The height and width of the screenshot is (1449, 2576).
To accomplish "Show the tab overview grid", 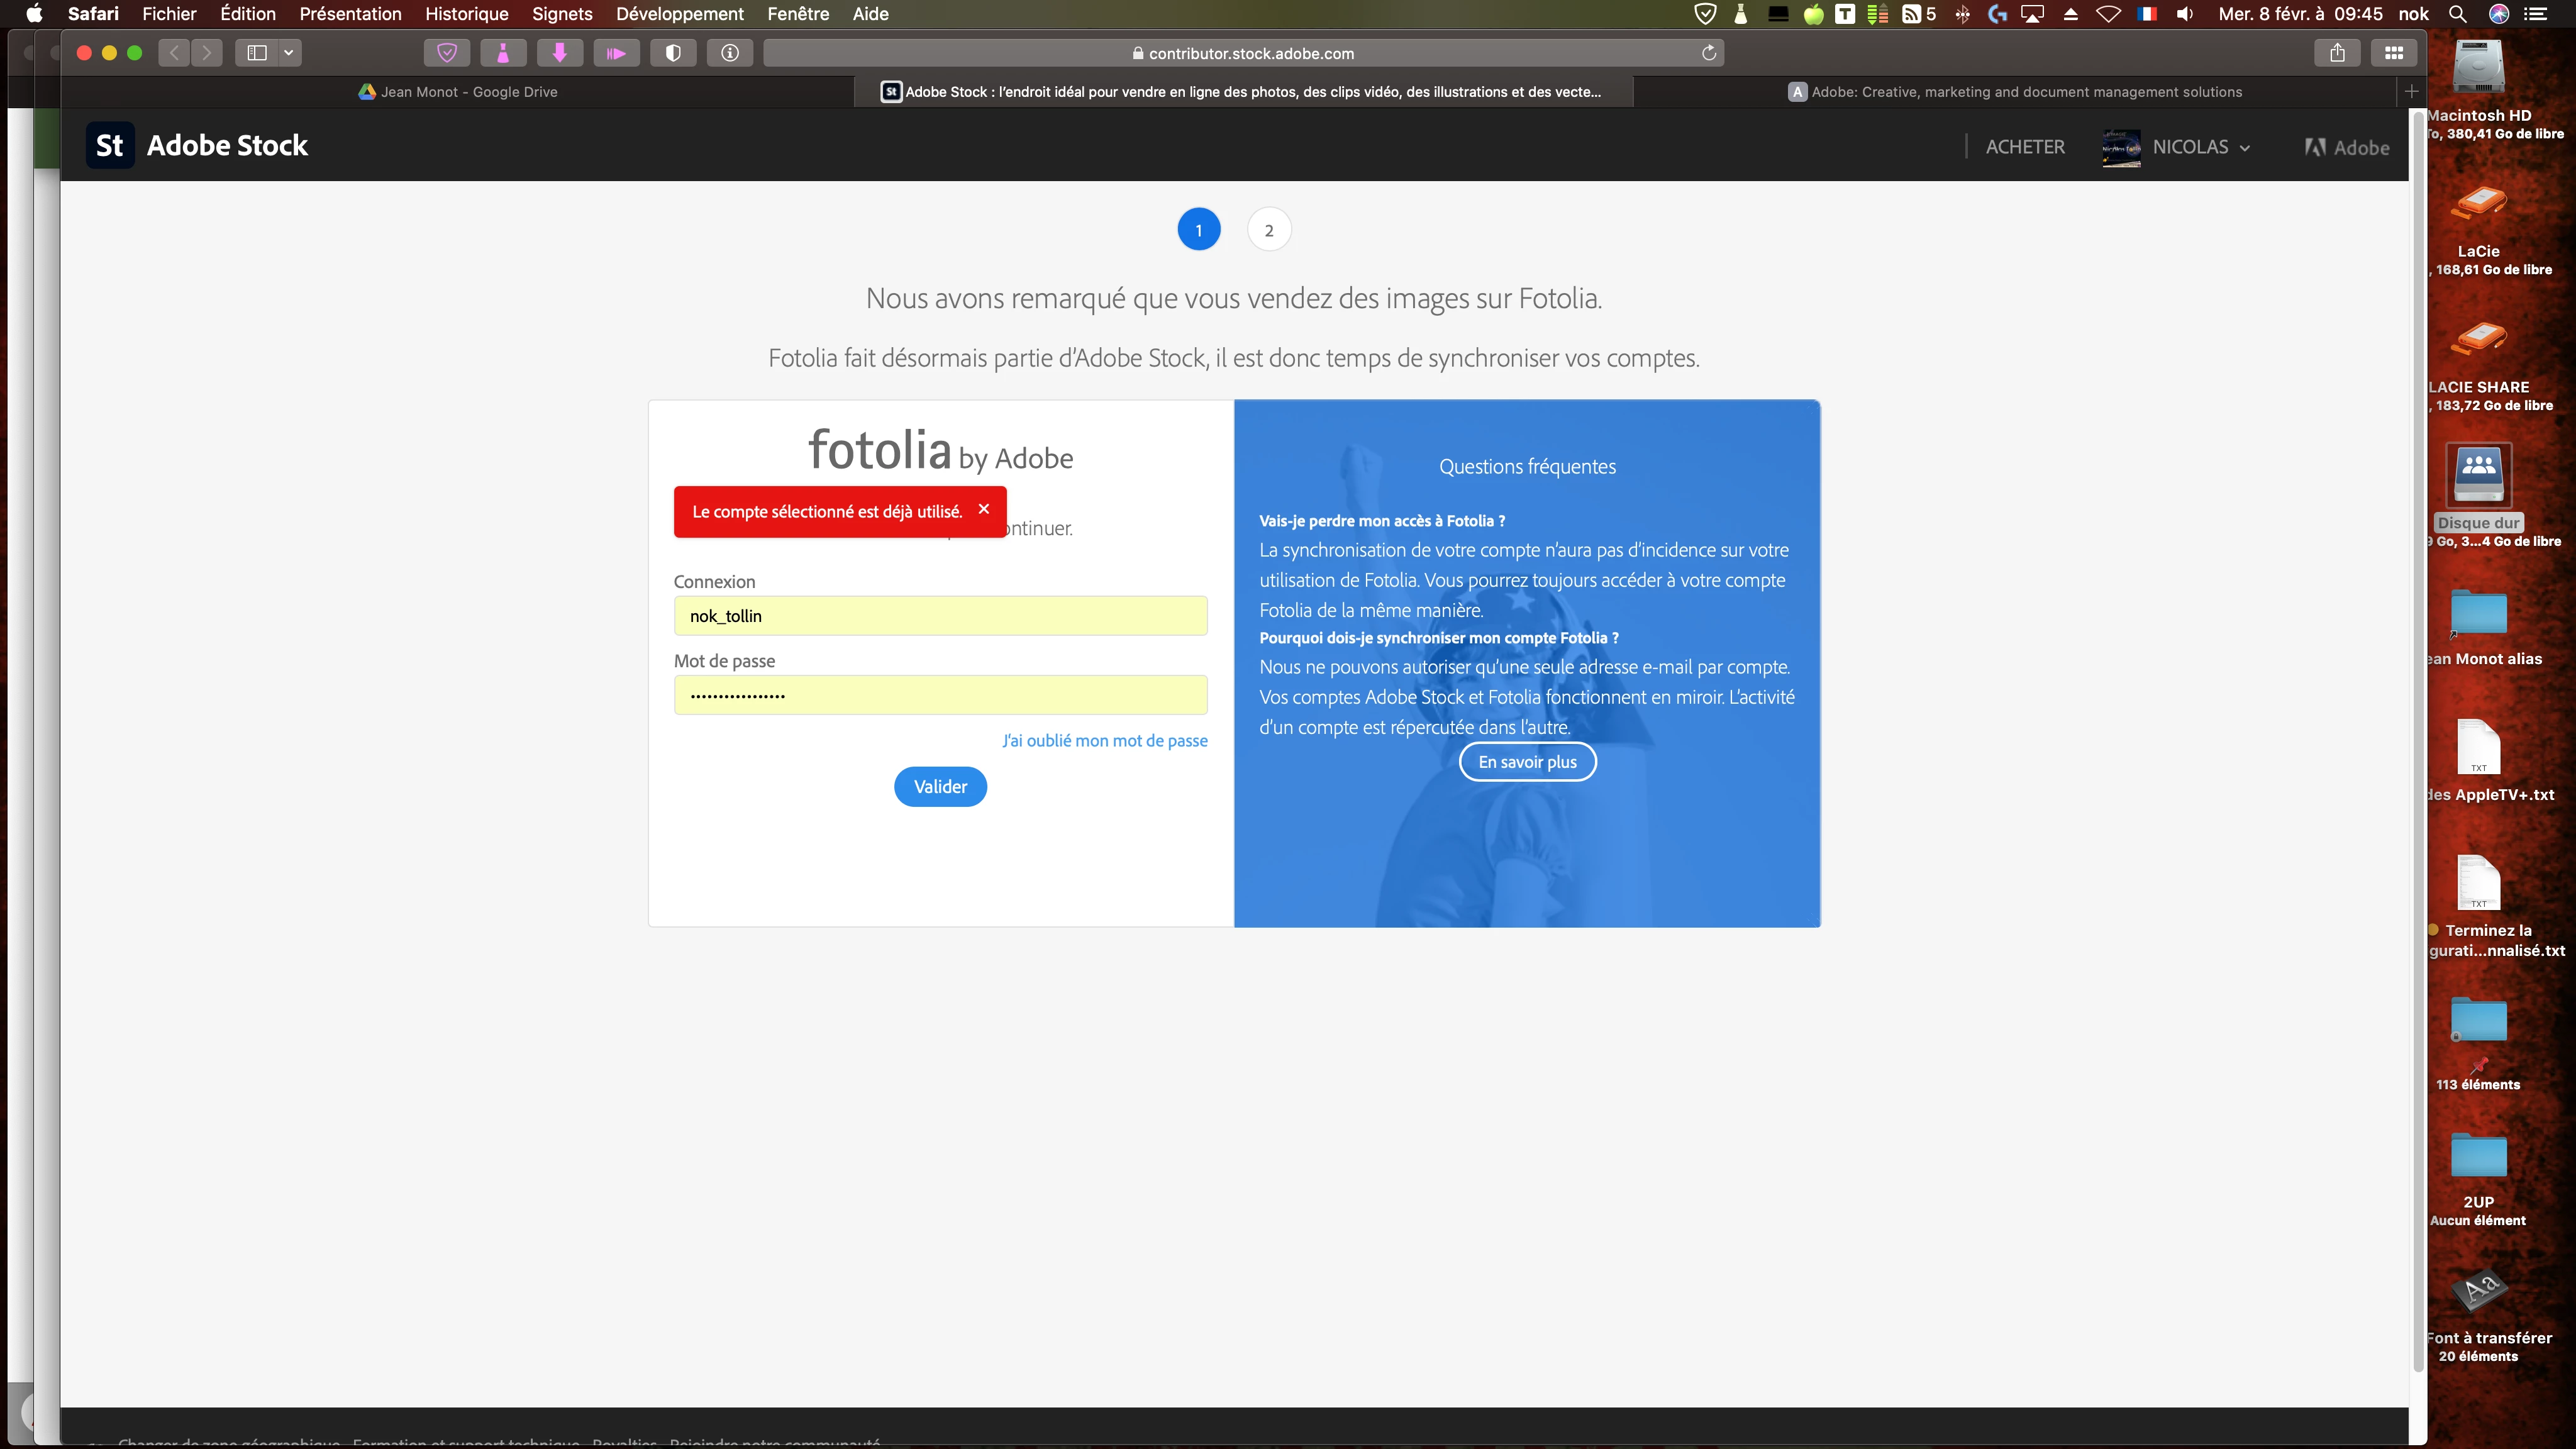I will pos(2394,53).
